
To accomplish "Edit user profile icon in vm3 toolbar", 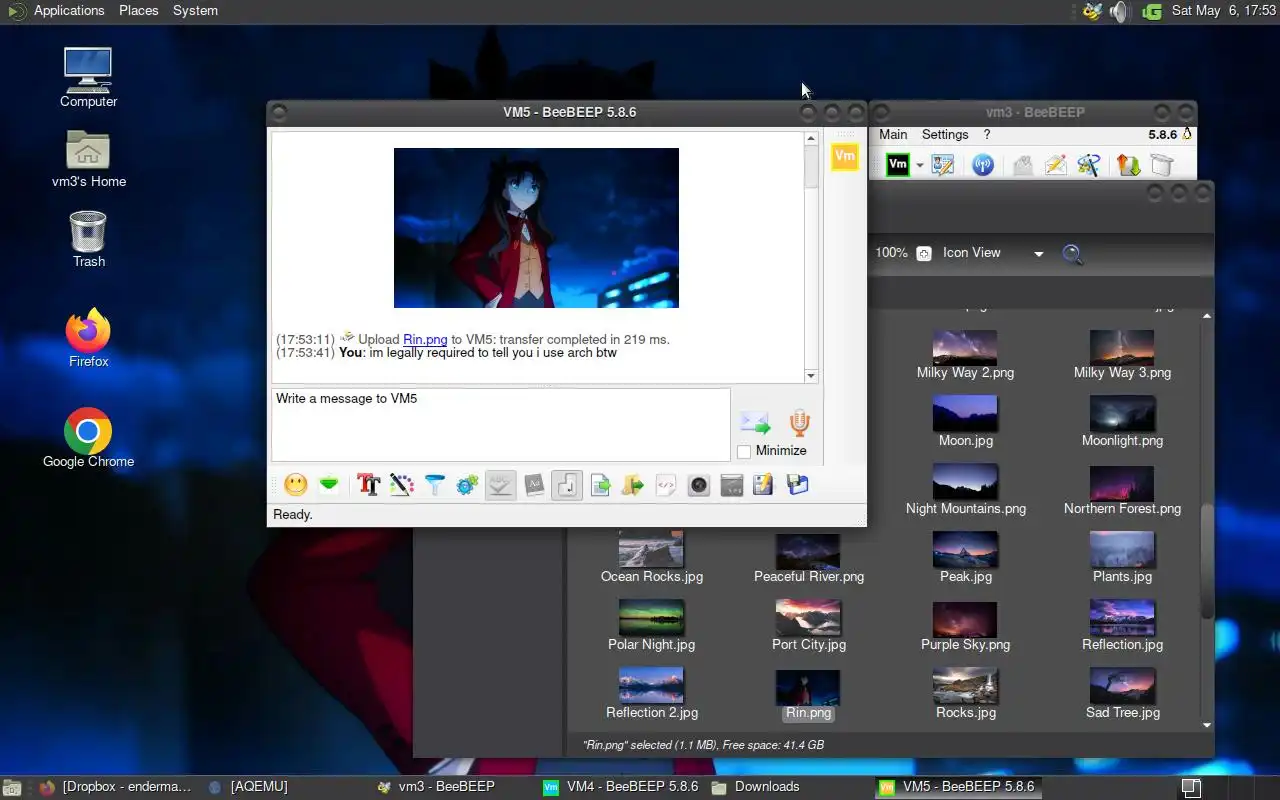I will pos(943,165).
